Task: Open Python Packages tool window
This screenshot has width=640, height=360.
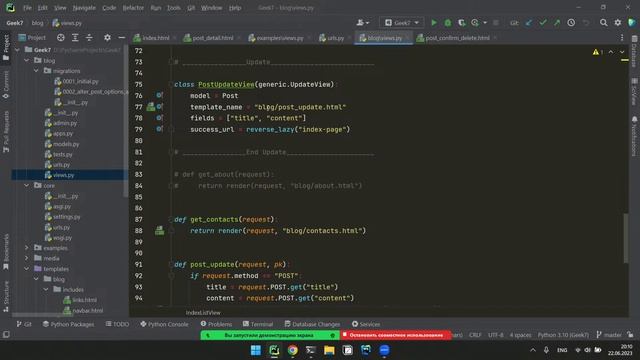Action: (68, 324)
